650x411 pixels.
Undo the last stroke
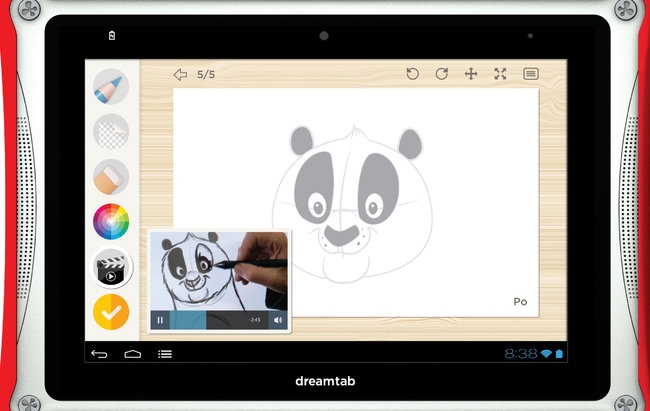pyautogui.click(x=412, y=75)
